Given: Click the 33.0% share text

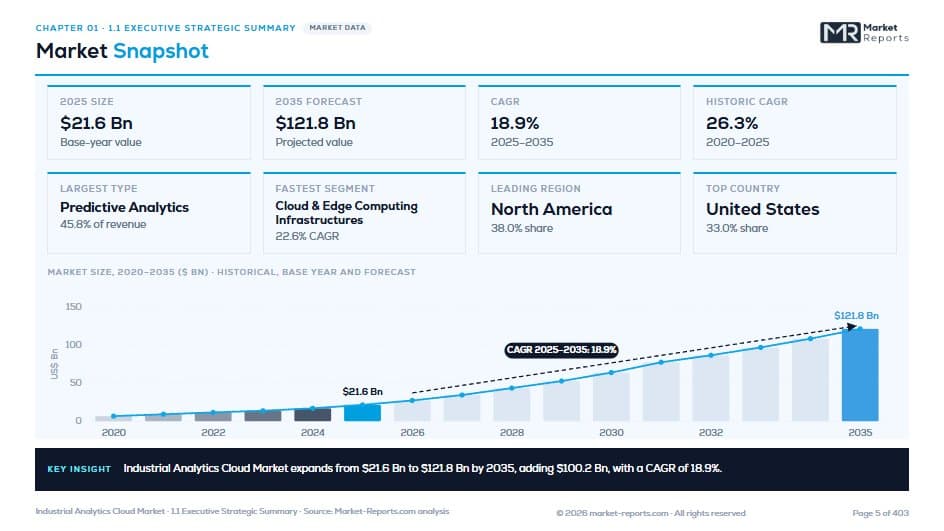Looking at the screenshot, I should 737,228.
